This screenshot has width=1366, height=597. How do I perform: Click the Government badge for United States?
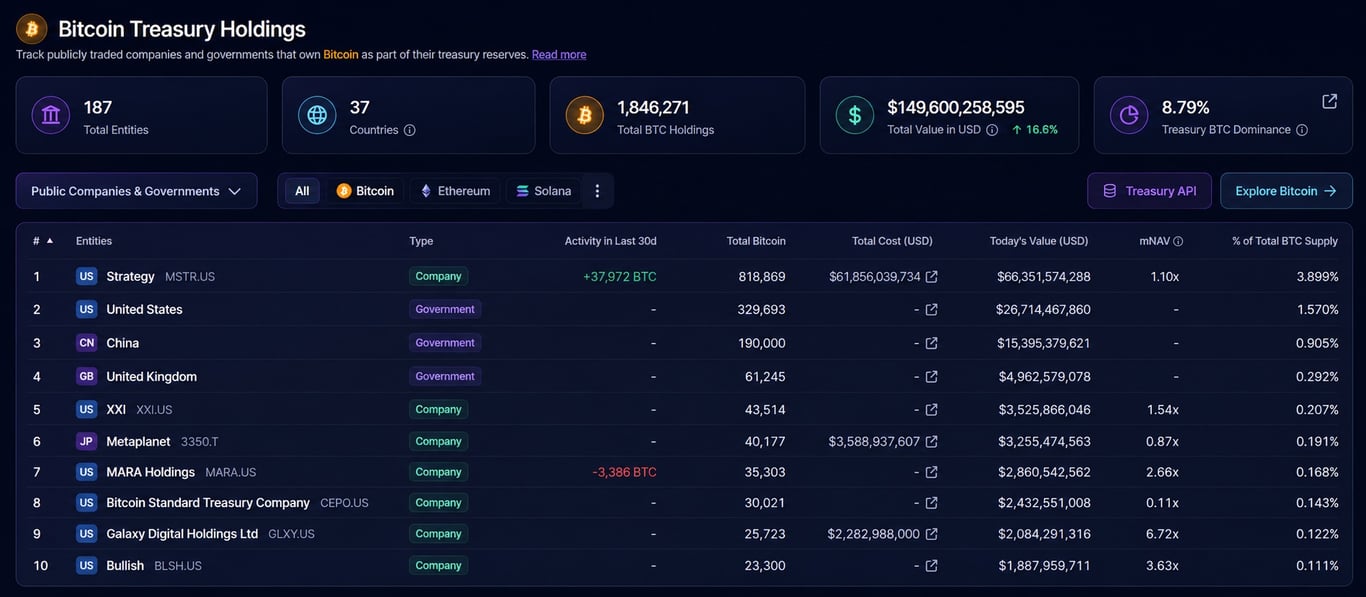[x=445, y=310]
